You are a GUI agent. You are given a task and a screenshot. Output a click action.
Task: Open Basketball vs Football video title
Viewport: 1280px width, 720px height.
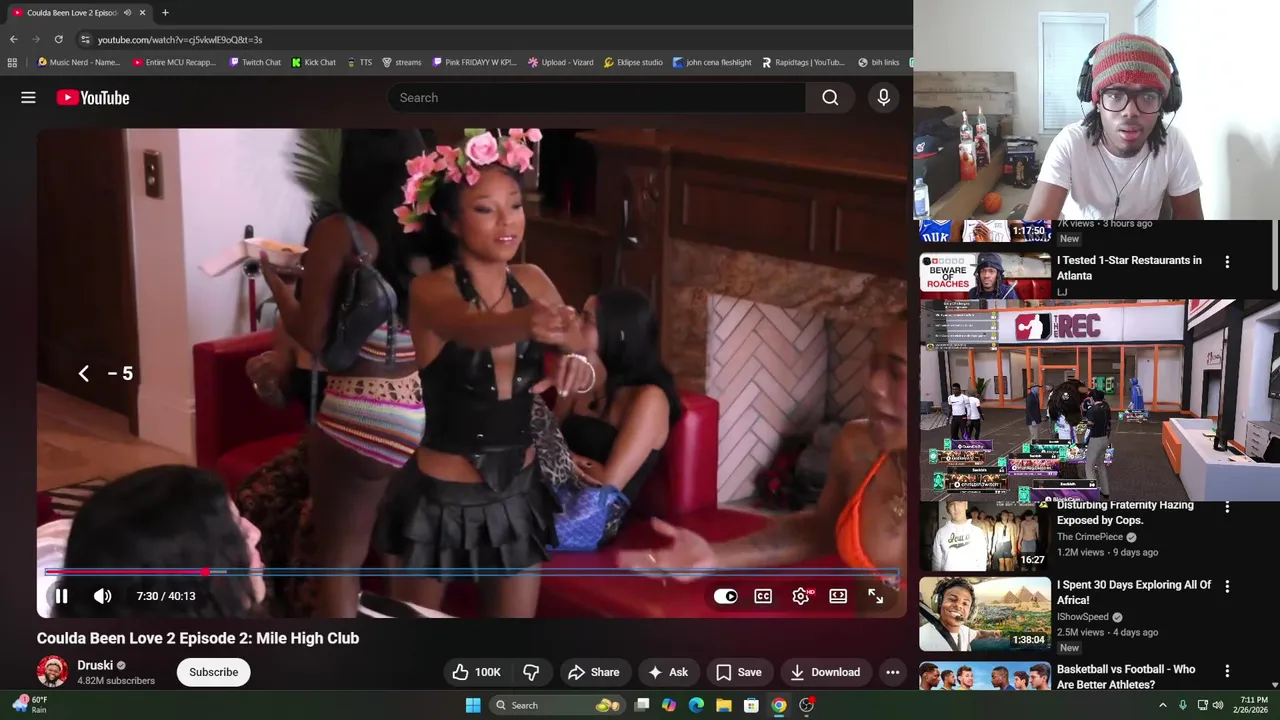1126,677
